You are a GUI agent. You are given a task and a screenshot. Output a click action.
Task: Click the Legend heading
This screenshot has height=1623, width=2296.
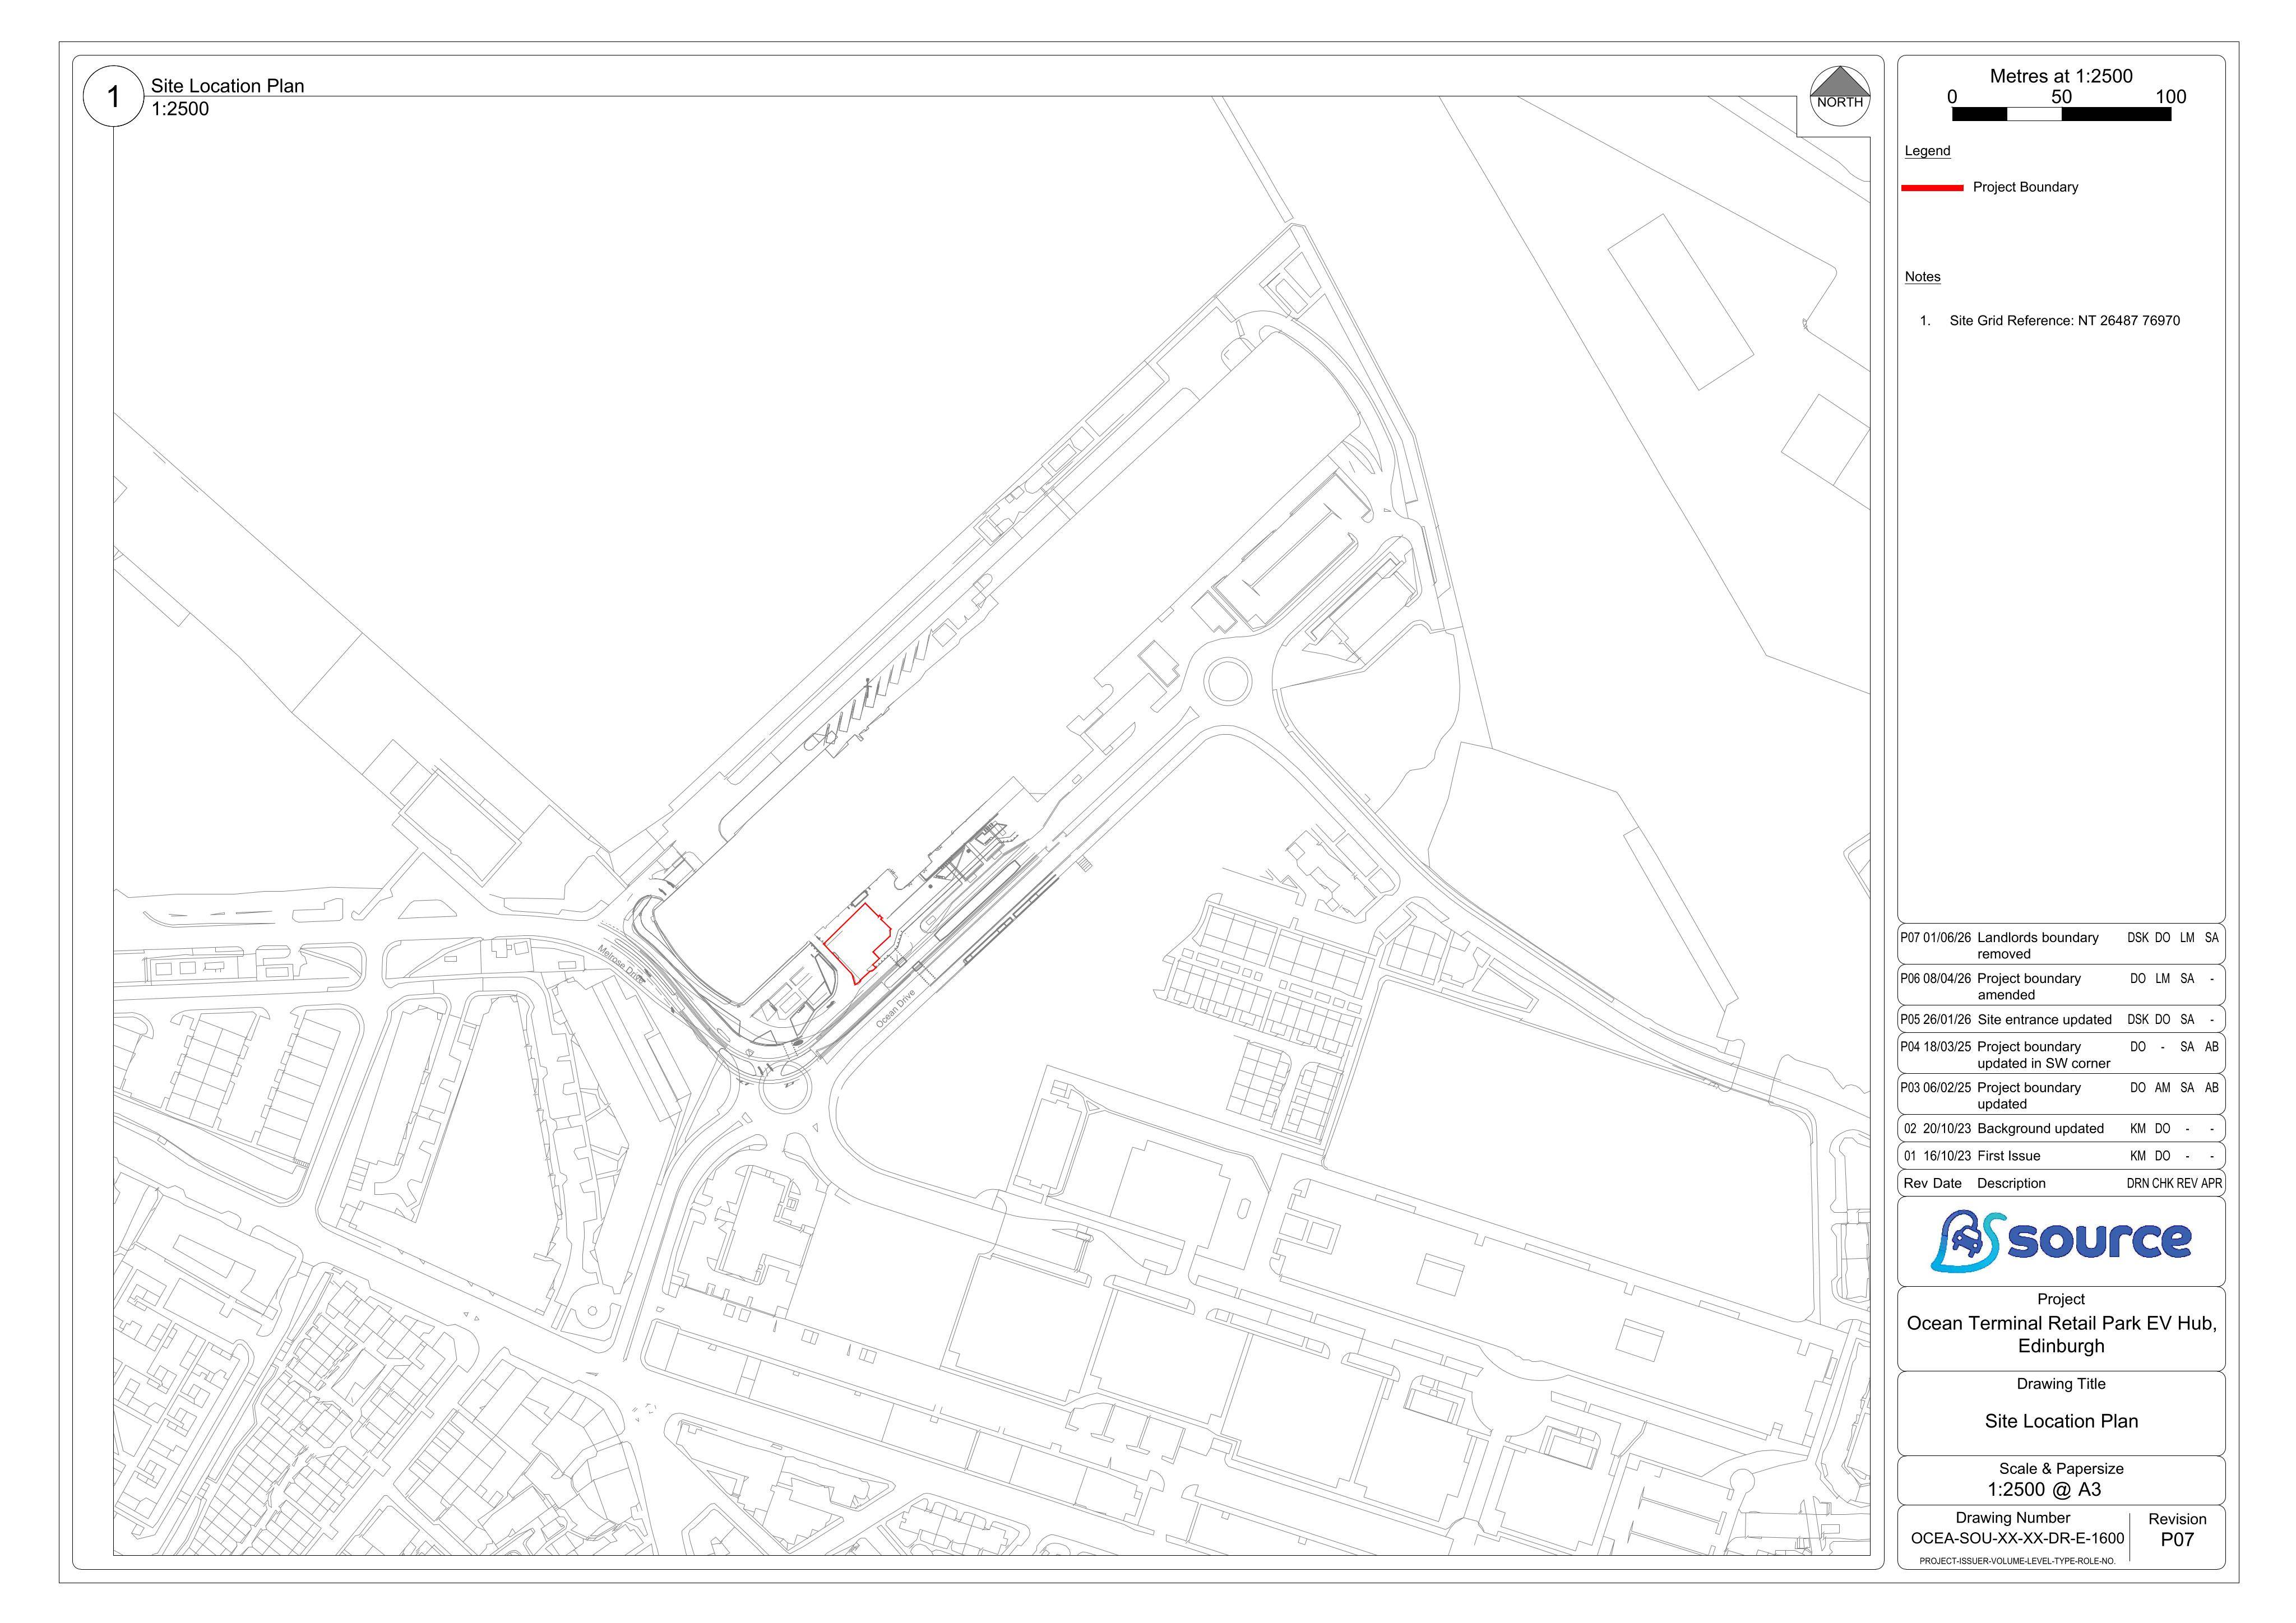click(1927, 151)
